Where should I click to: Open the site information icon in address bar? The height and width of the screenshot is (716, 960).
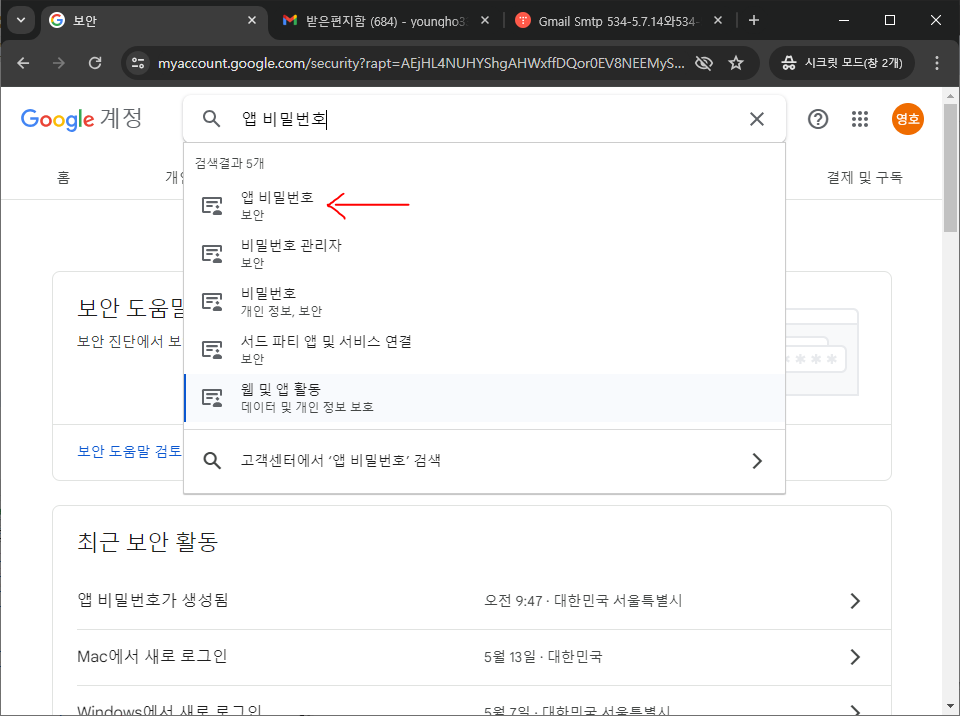coord(138,62)
